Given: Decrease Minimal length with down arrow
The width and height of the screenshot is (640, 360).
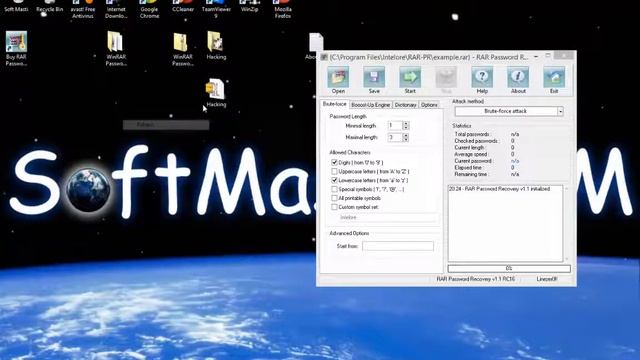Looking at the screenshot, I should (x=406, y=128).
